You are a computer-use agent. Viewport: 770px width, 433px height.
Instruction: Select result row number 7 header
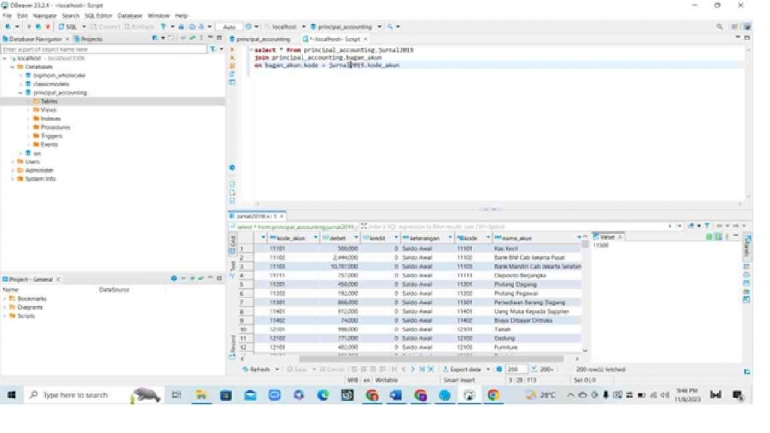click(246, 302)
